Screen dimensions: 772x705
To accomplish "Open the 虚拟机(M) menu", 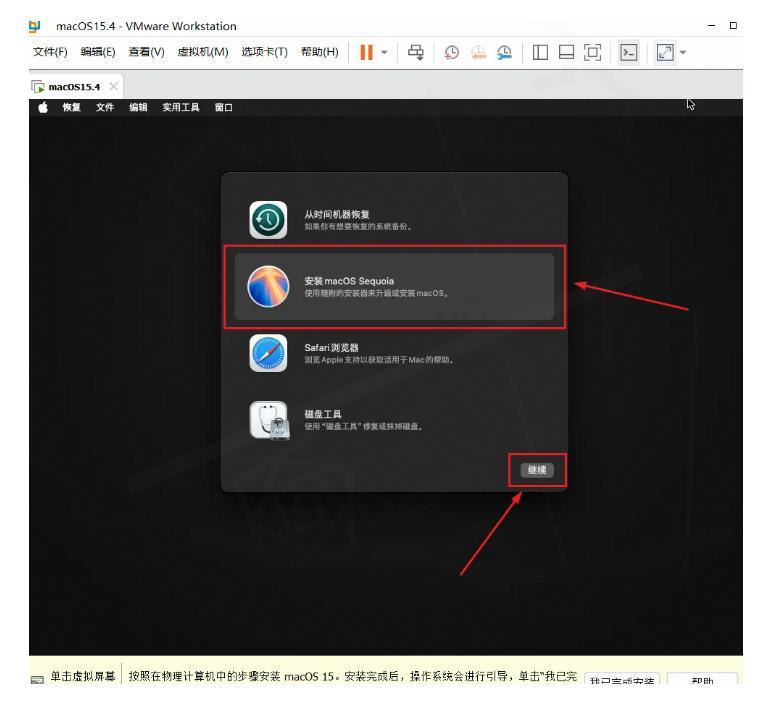I will (x=203, y=52).
